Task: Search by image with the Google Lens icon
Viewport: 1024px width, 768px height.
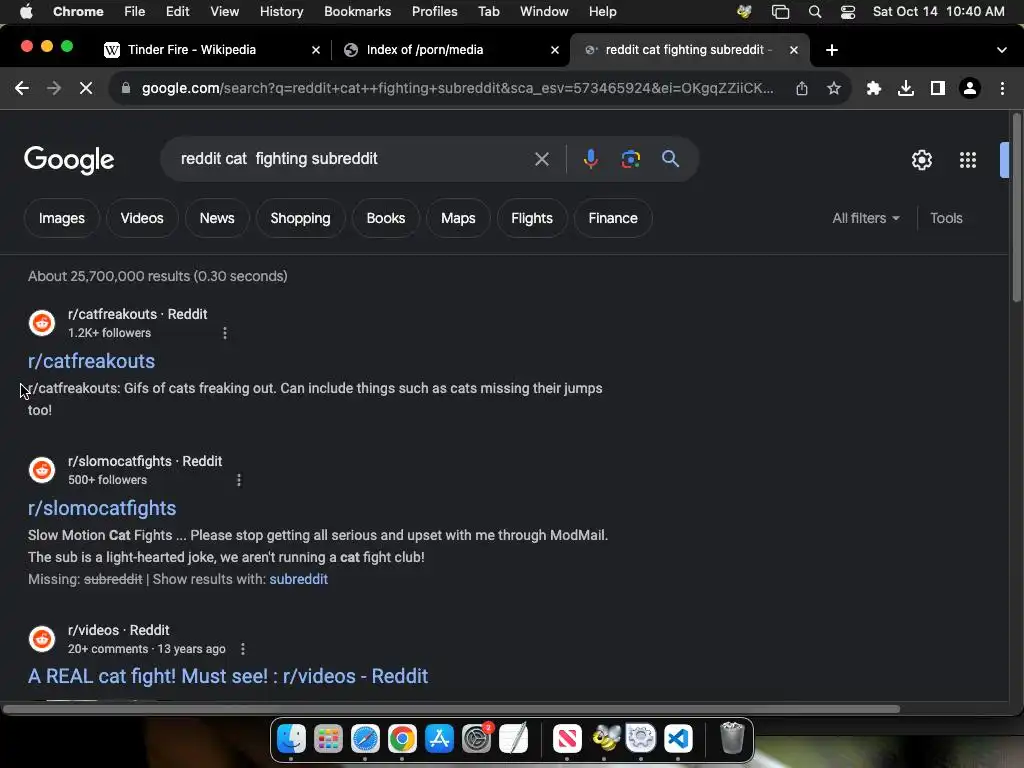Action: point(630,159)
